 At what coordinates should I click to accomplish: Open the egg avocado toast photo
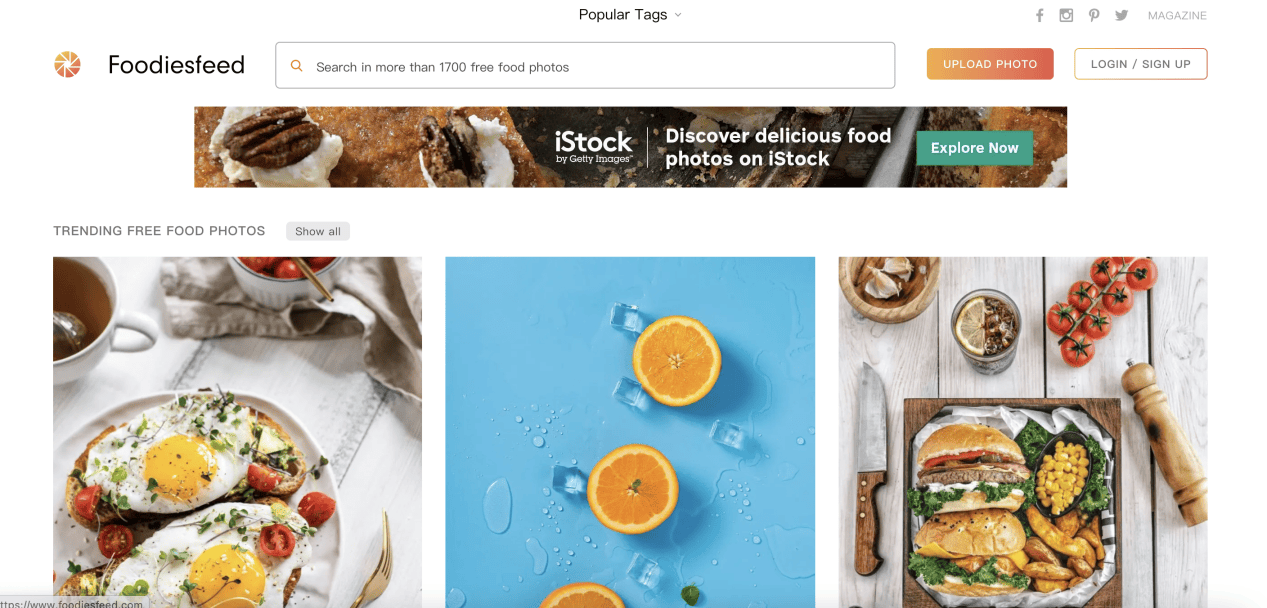pyautogui.click(x=237, y=430)
